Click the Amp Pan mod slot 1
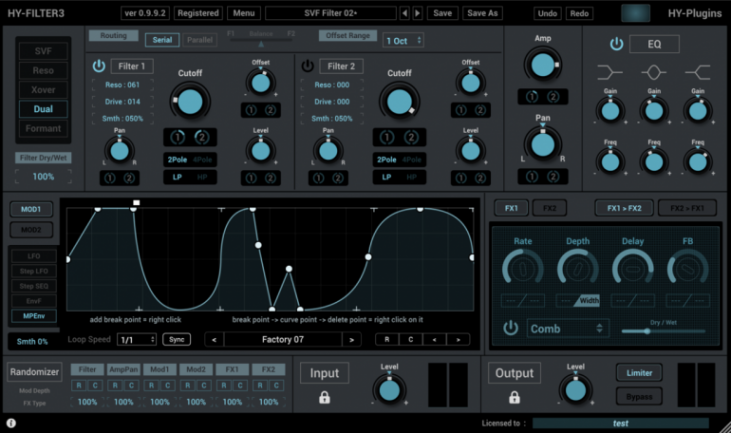 coord(532,176)
